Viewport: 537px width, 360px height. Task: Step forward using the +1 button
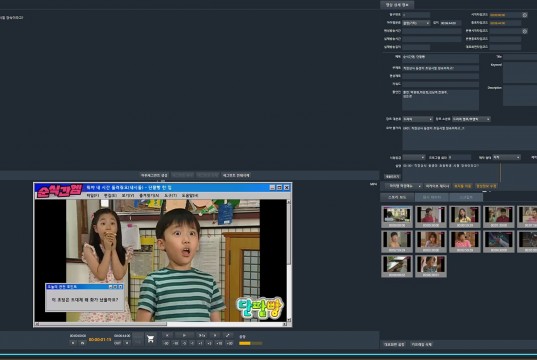(201, 343)
